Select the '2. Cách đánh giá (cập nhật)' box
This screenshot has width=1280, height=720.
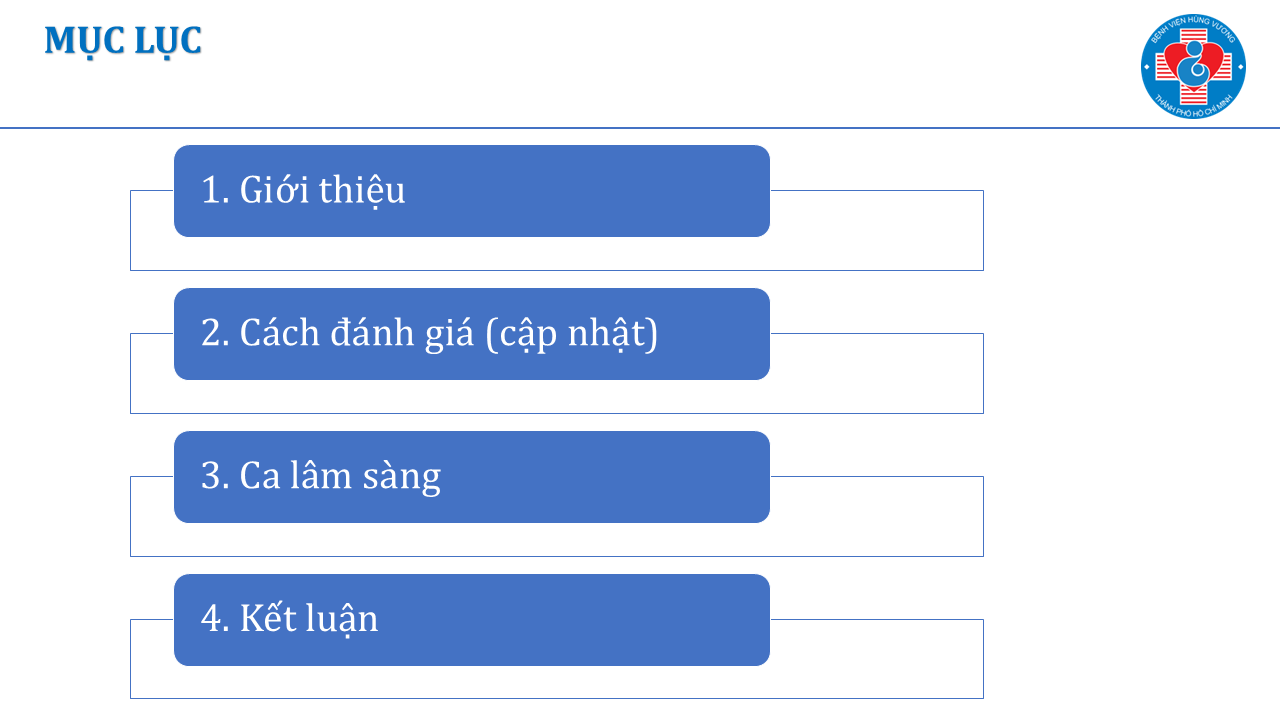click(x=472, y=334)
